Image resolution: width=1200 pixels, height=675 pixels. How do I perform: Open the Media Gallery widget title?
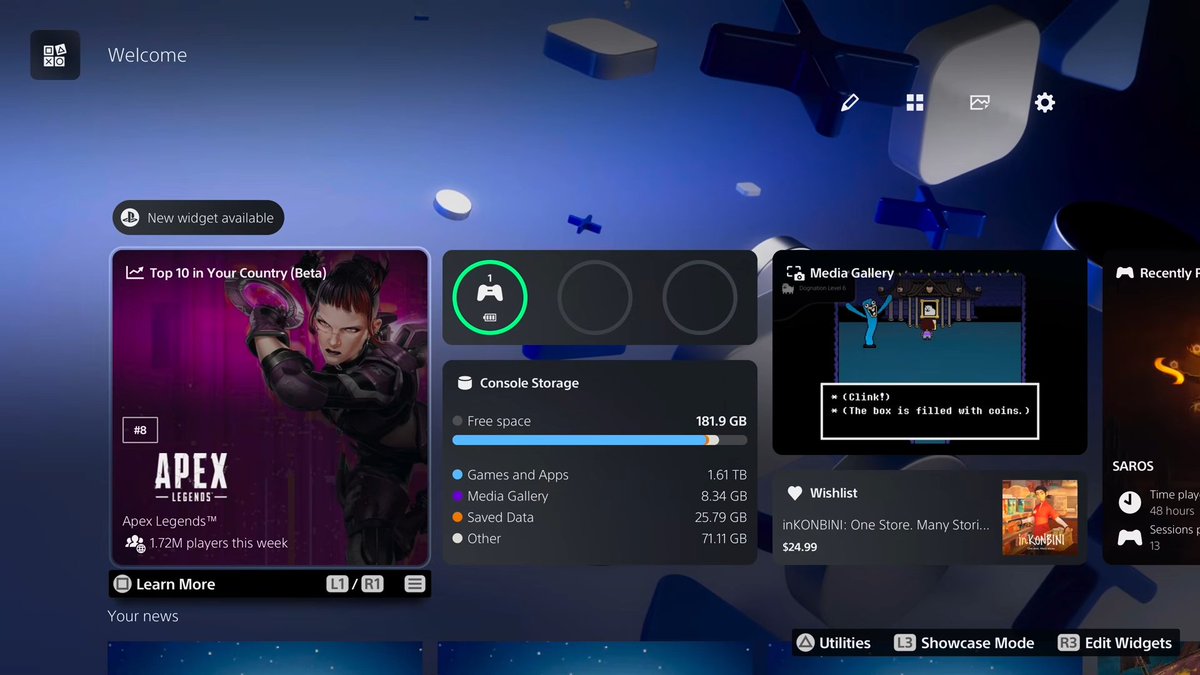point(852,273)
